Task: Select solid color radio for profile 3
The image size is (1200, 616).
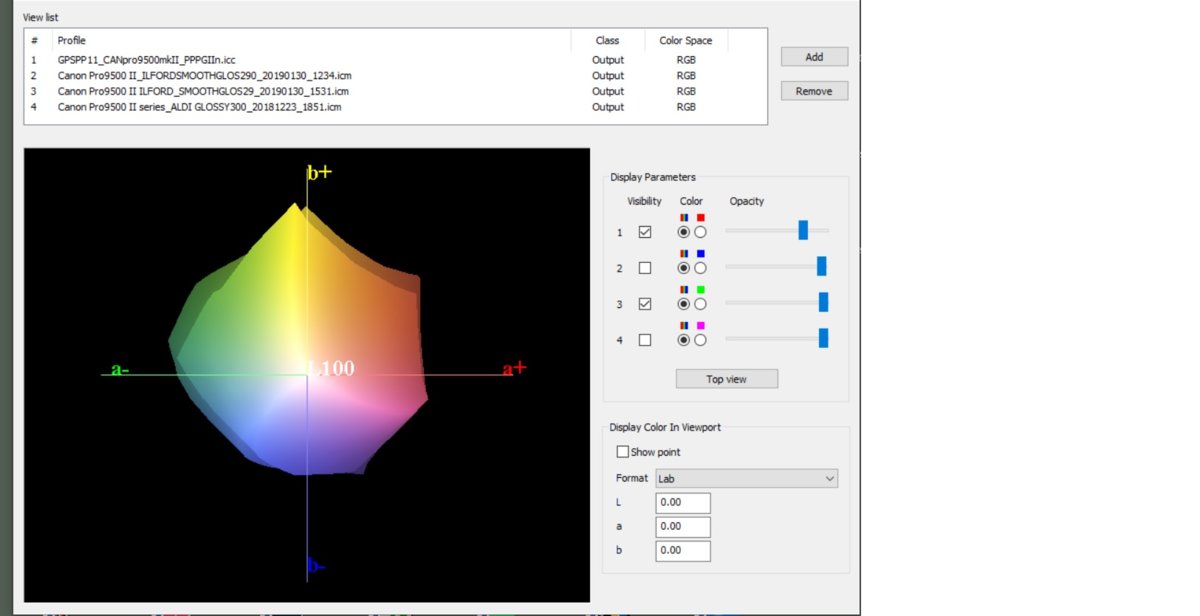Action: (x=700, y=304)
